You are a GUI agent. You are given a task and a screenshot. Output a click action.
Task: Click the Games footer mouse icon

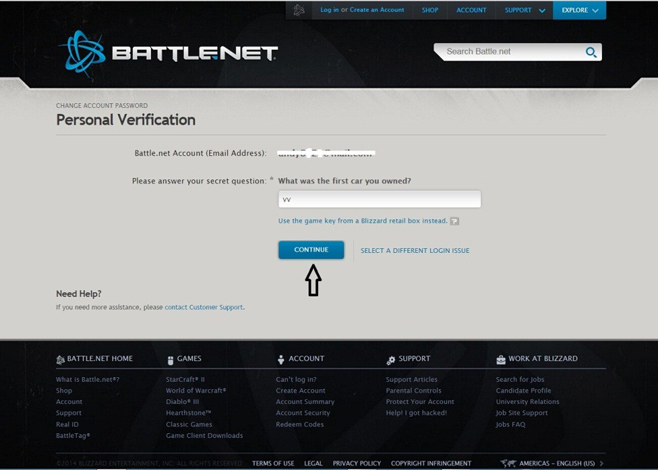170,360
